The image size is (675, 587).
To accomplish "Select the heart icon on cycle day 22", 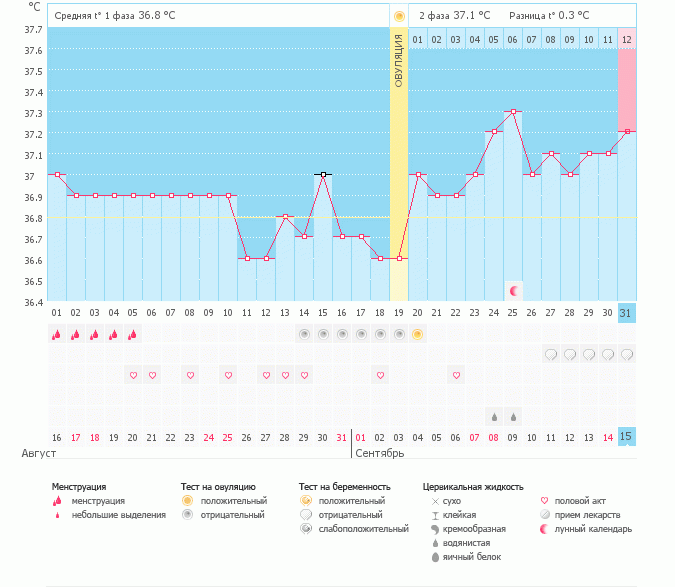I will (x=456, y=375).
